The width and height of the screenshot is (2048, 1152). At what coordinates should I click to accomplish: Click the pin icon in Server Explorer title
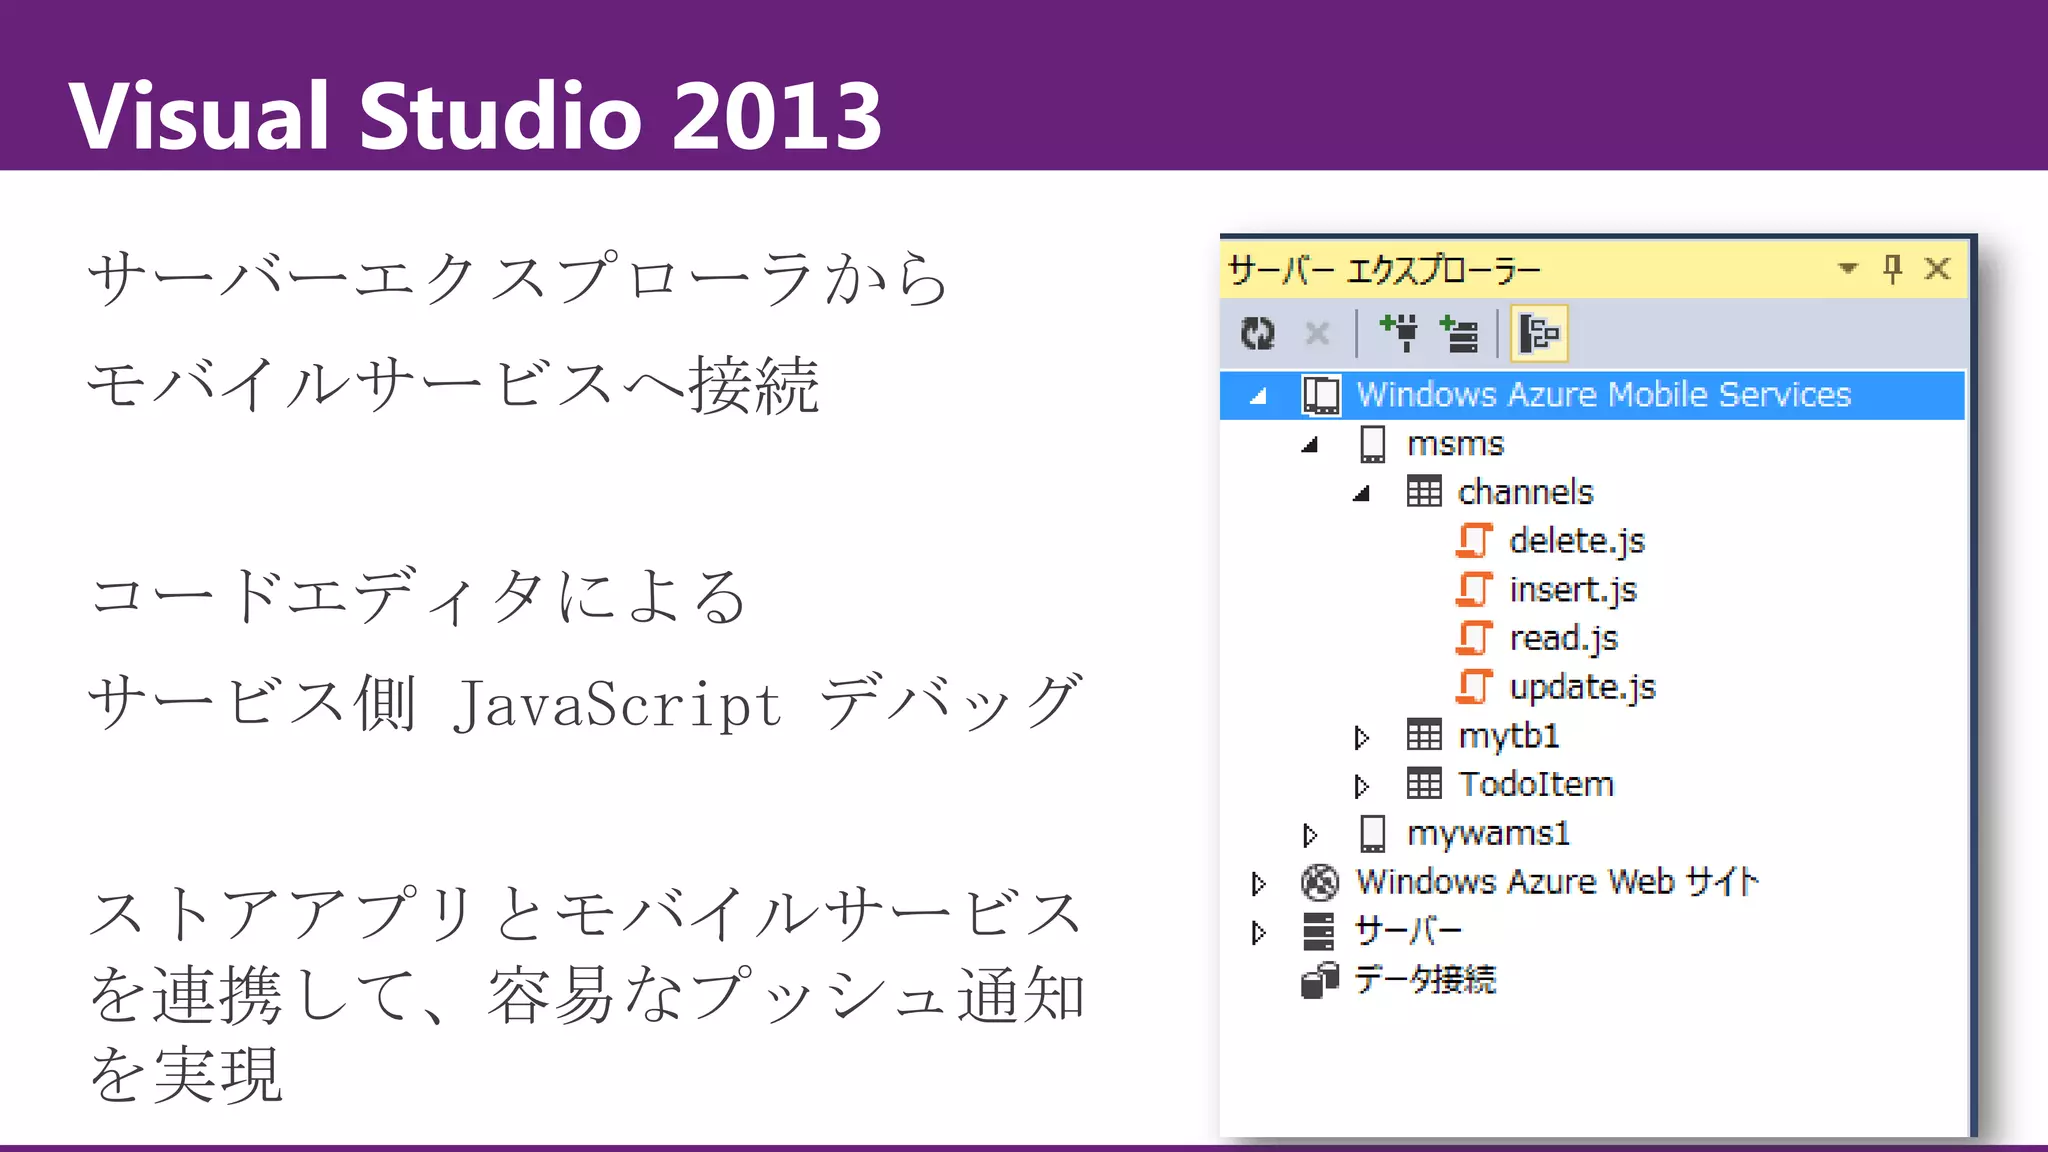point(1892,268)
